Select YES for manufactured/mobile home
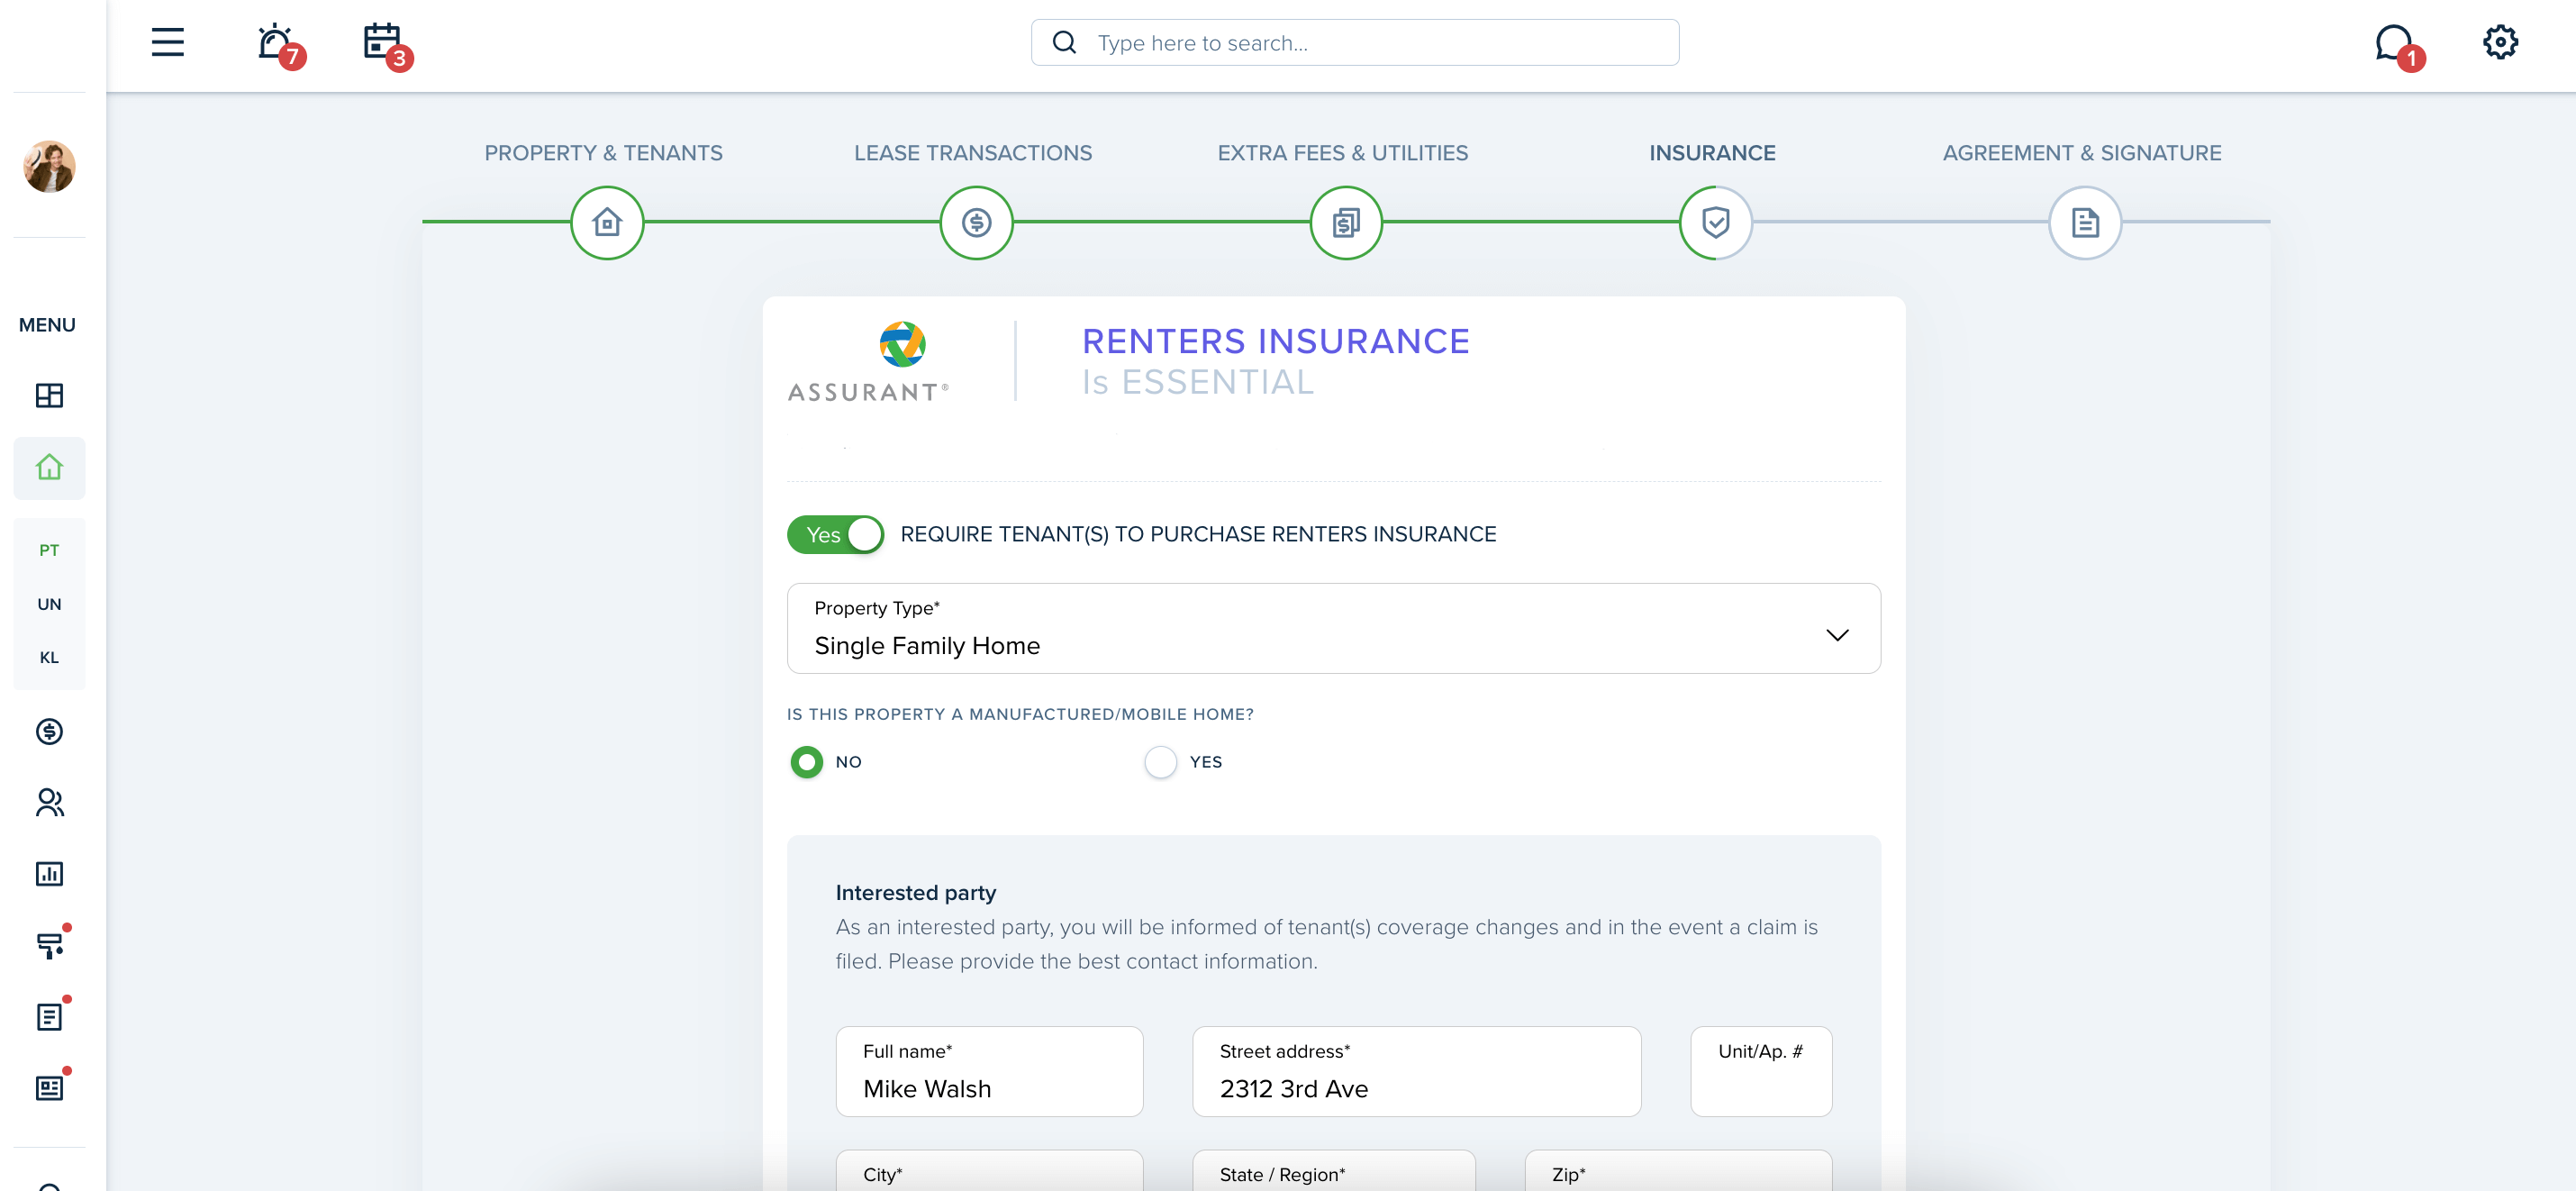 click(1160, 762)
